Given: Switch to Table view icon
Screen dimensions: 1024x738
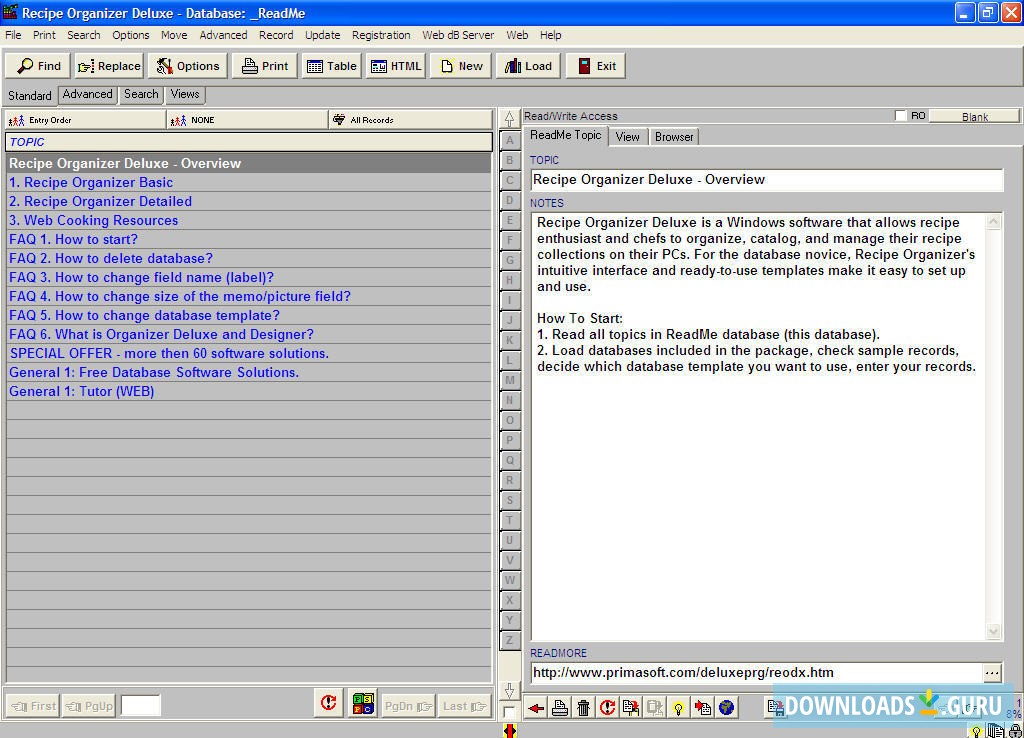Looking at the screenshot, I should tap(331, 65).
